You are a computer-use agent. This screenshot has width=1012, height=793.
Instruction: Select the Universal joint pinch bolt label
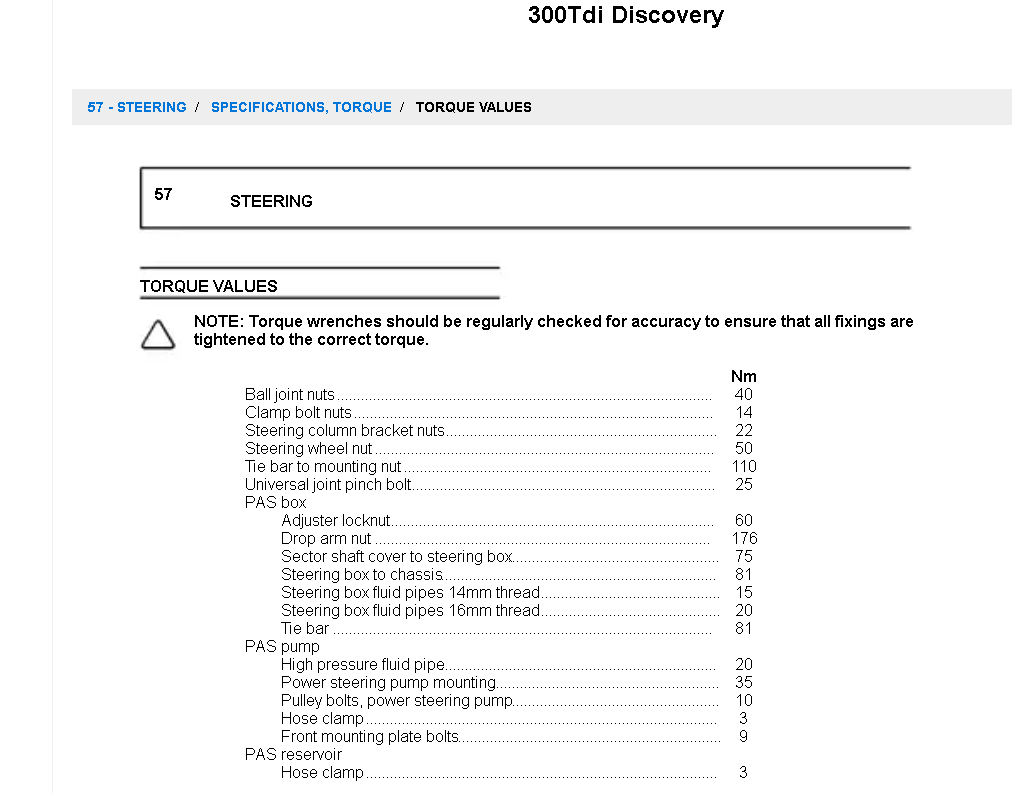point(328,485)
